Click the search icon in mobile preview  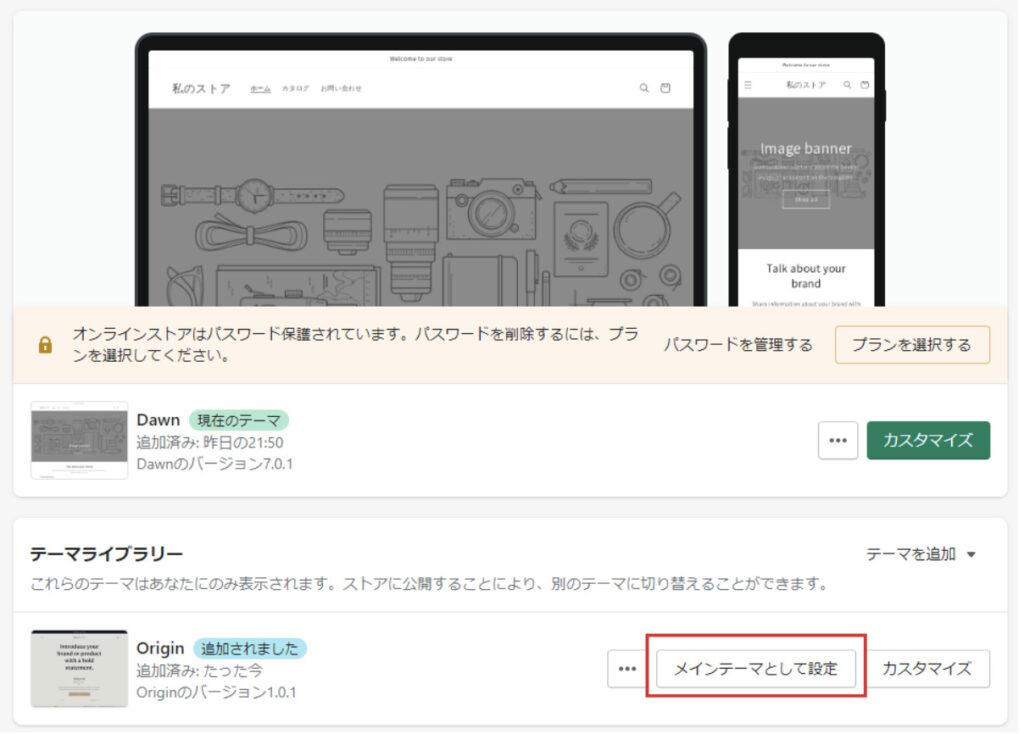[x=847, y=85]
